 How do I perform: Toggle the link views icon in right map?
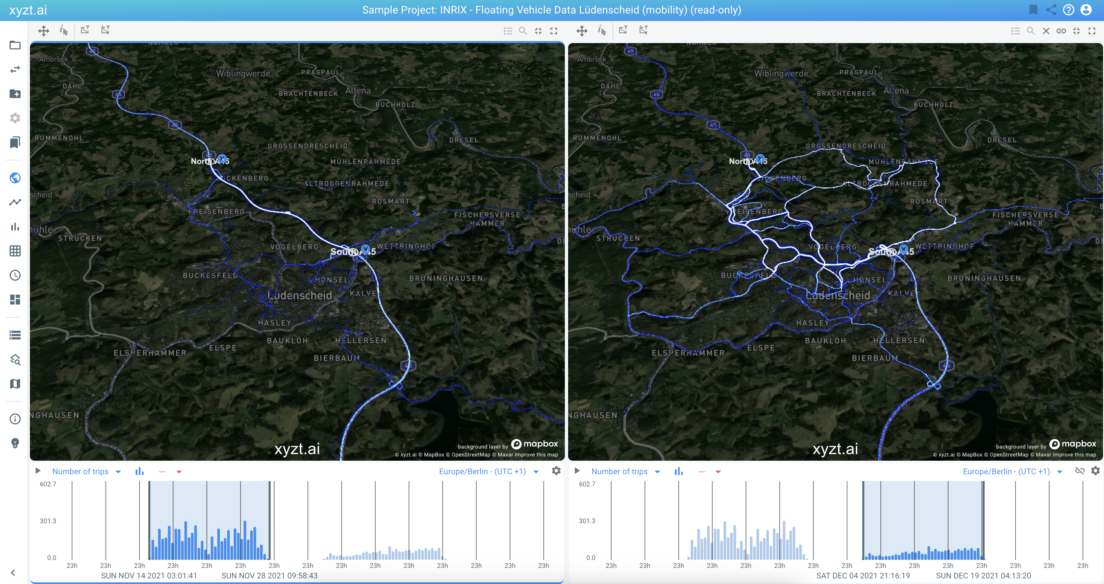(x=1061, y=31)
